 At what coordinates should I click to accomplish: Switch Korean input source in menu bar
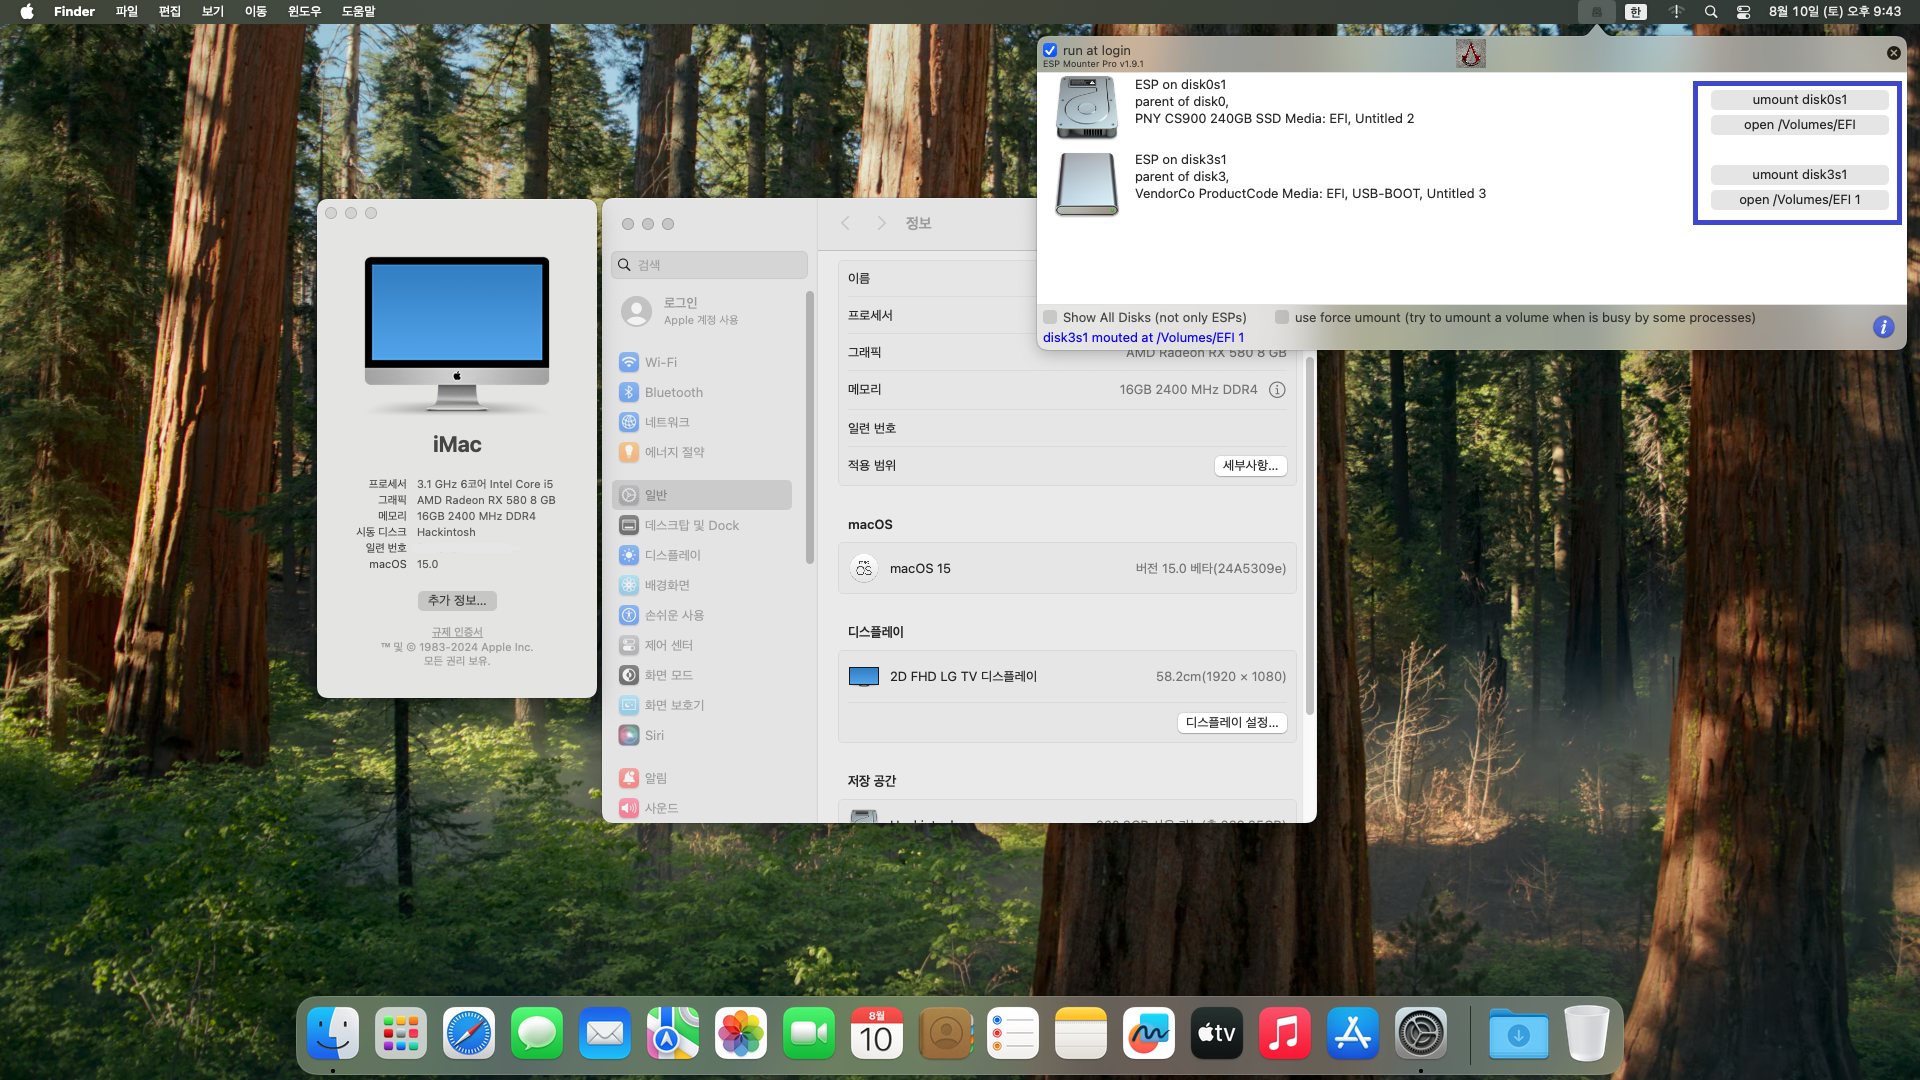1636,12
